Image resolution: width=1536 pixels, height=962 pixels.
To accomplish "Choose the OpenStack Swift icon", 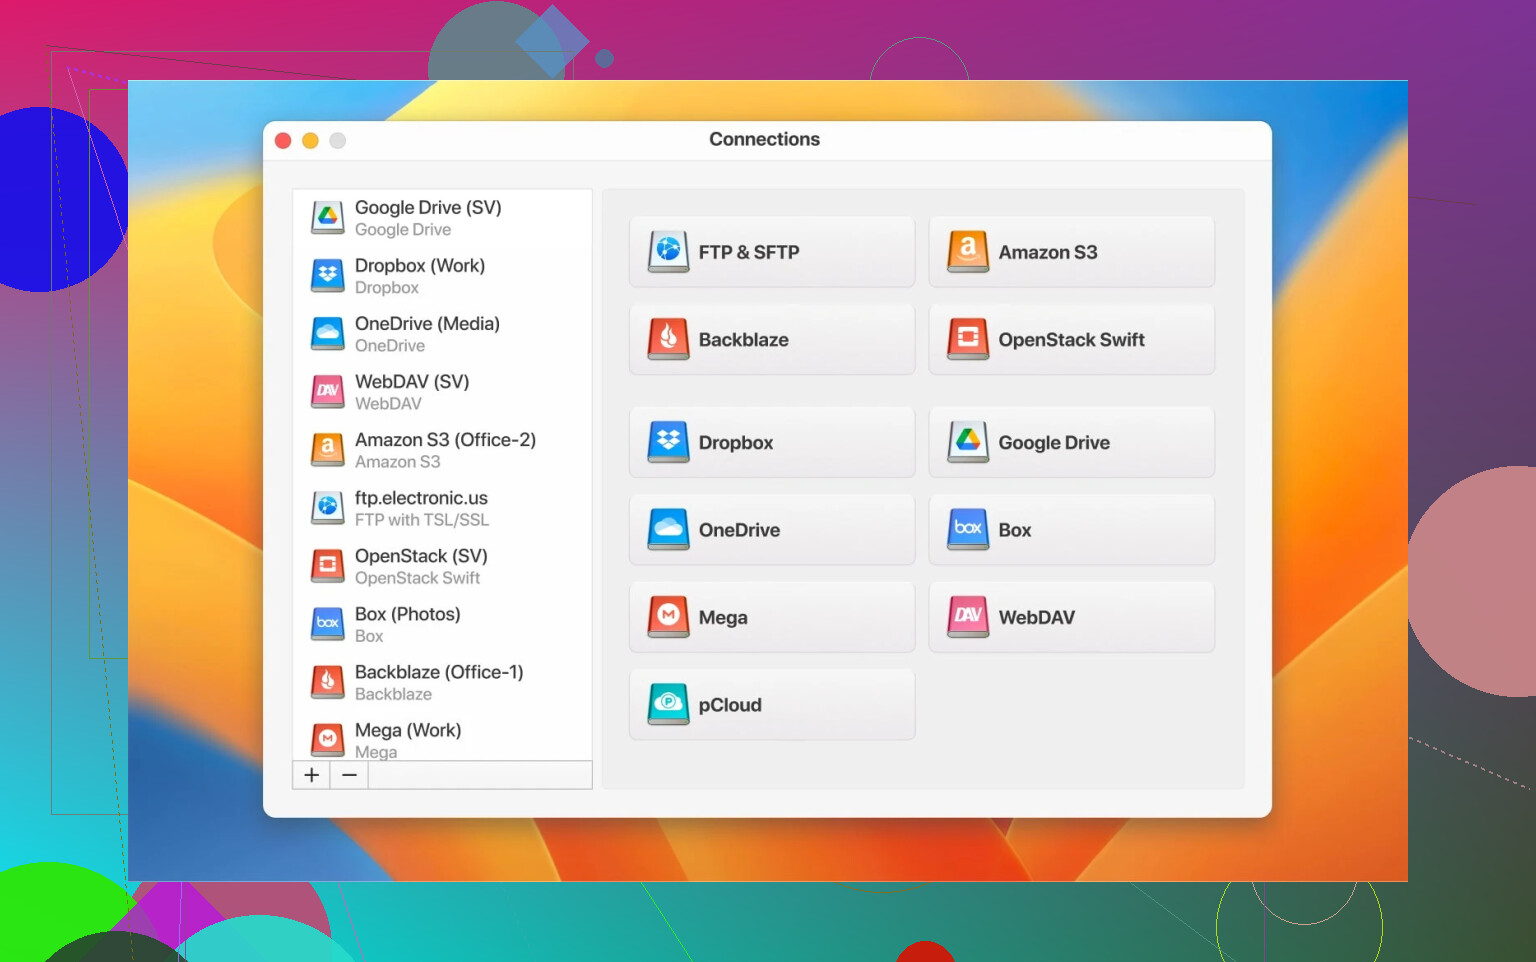I will (x=967, y=339).
